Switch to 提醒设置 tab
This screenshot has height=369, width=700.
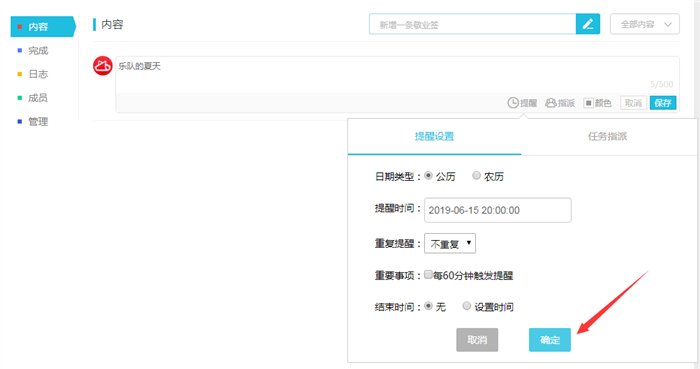click(434, 137)
